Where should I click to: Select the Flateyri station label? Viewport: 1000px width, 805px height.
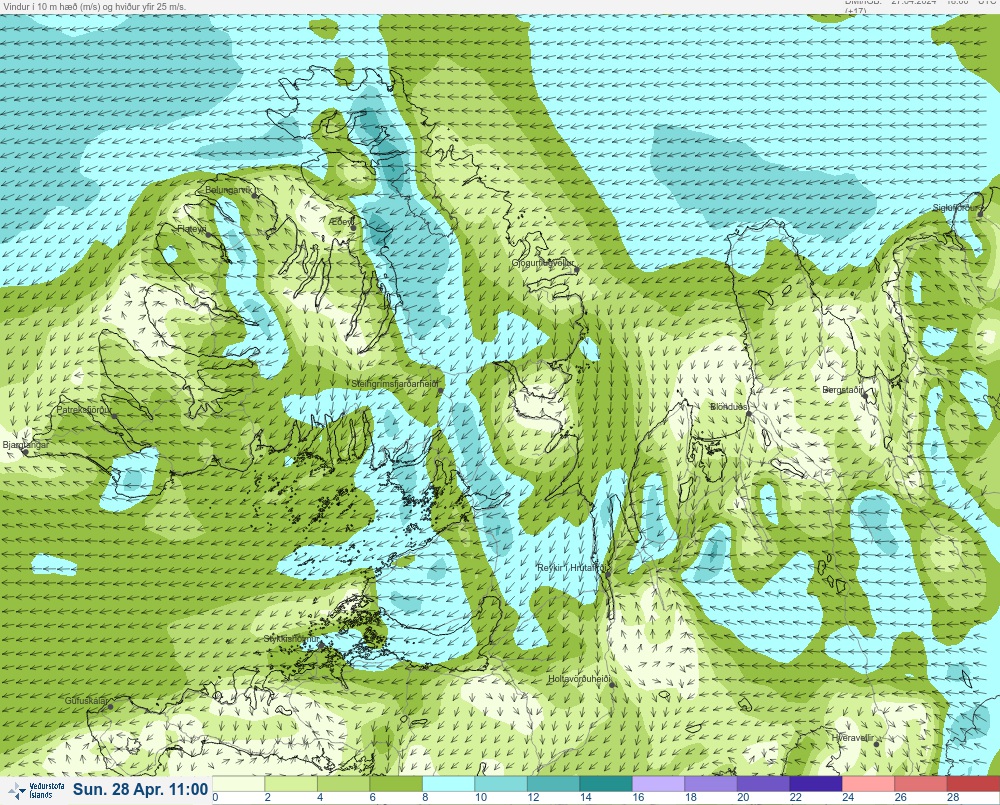(x=192, y=228)
